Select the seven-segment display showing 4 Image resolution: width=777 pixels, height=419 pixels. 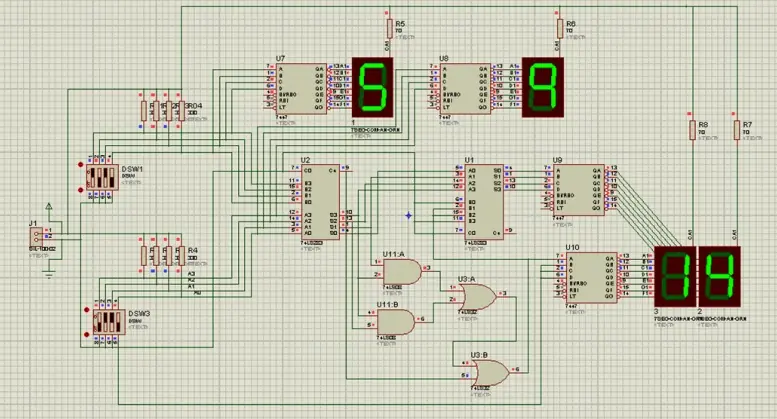pos(720,276)
